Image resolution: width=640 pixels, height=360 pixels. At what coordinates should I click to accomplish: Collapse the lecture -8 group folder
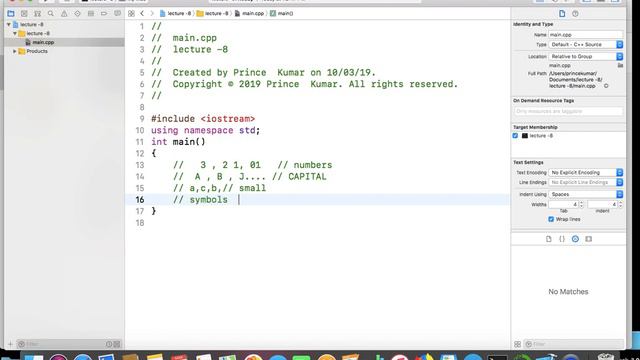[x=15, y=33]
